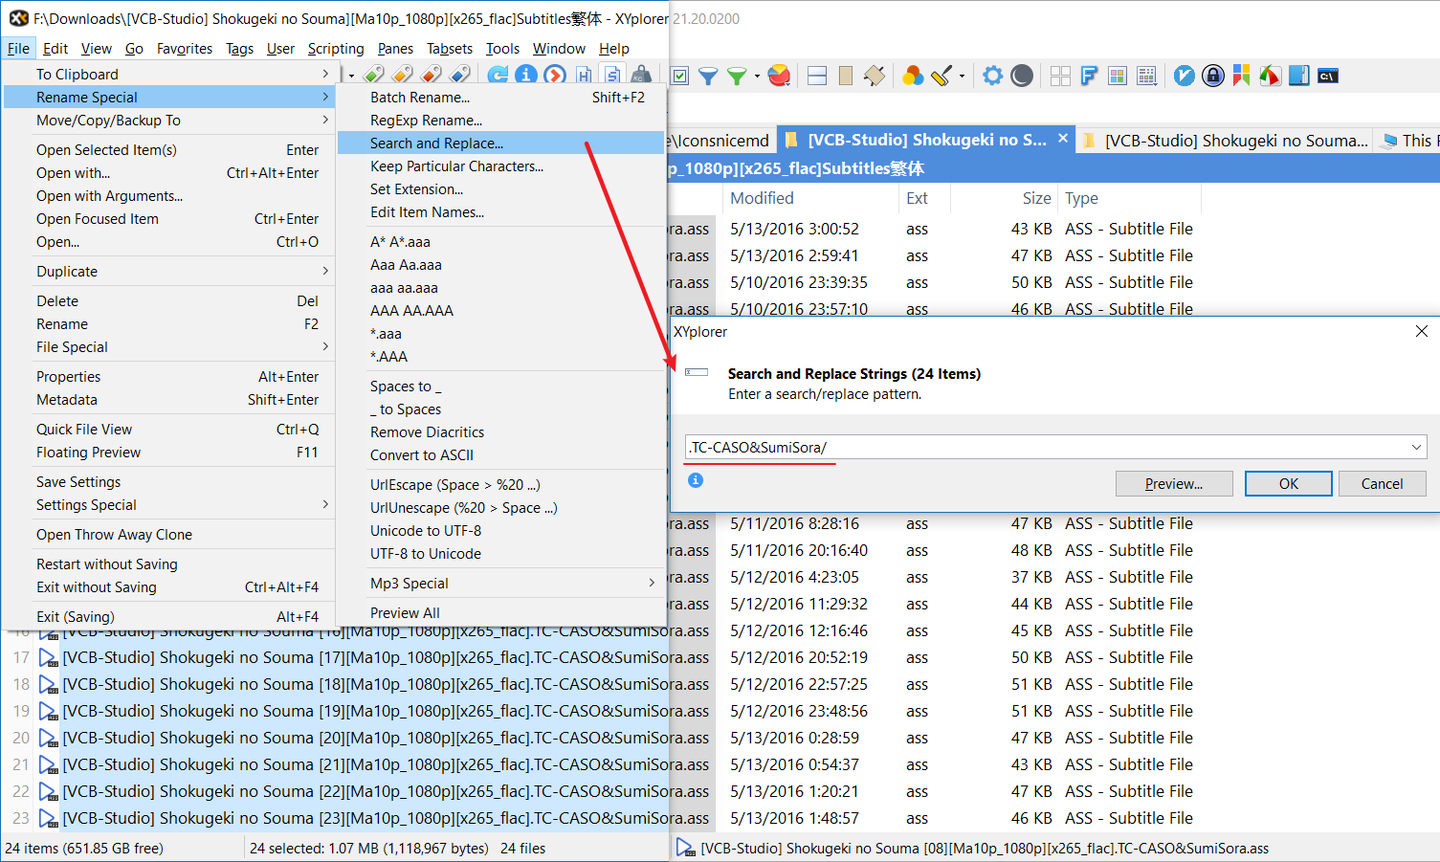The width and height of the screenshot is (1440, 862).
Task: Open the Configuration gear icon
Action: coord(992,76)
